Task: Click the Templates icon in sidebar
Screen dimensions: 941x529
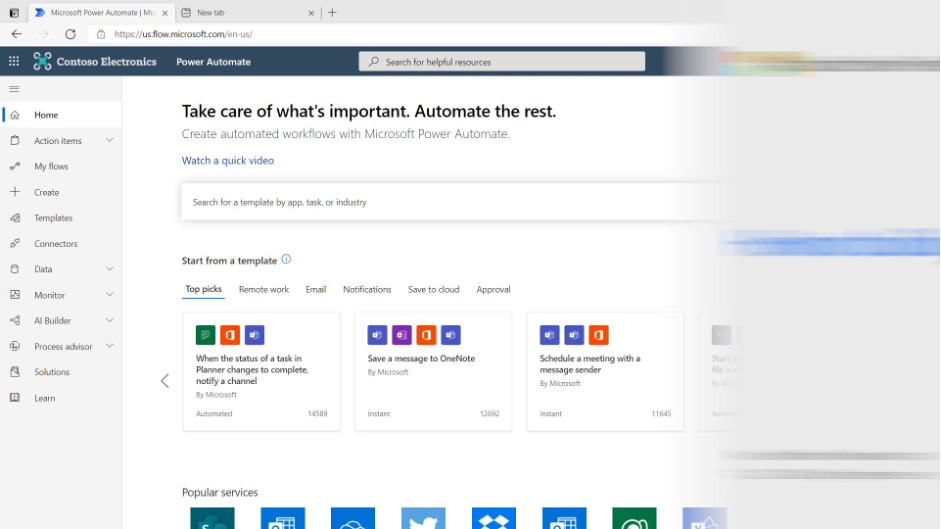Action: 15,218
